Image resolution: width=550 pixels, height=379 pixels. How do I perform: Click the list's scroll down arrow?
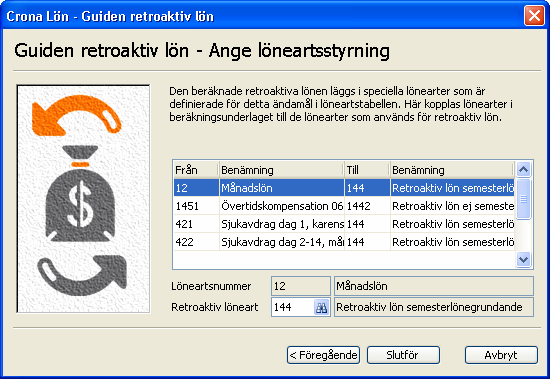pos(523,259)
